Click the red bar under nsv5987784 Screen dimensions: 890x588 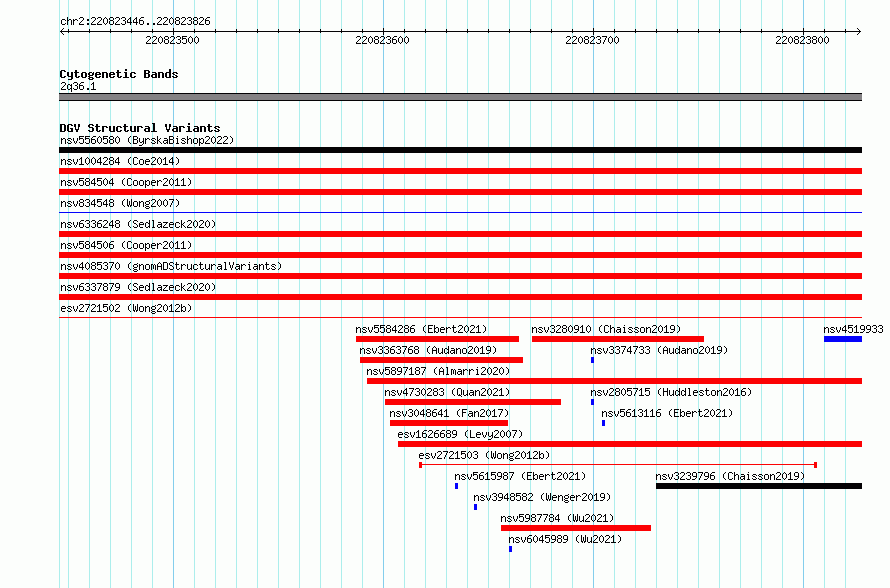pos(576,528)
